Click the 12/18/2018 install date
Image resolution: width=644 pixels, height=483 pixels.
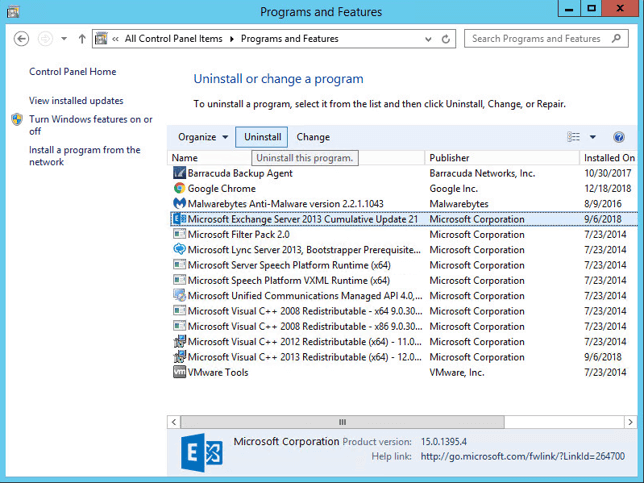(608, 189)
